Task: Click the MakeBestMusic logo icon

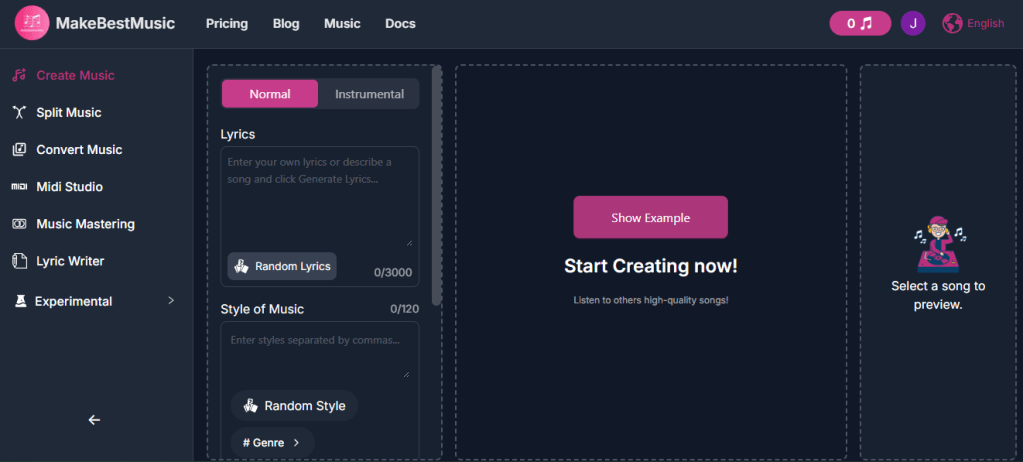Action: tap(32, 23)
